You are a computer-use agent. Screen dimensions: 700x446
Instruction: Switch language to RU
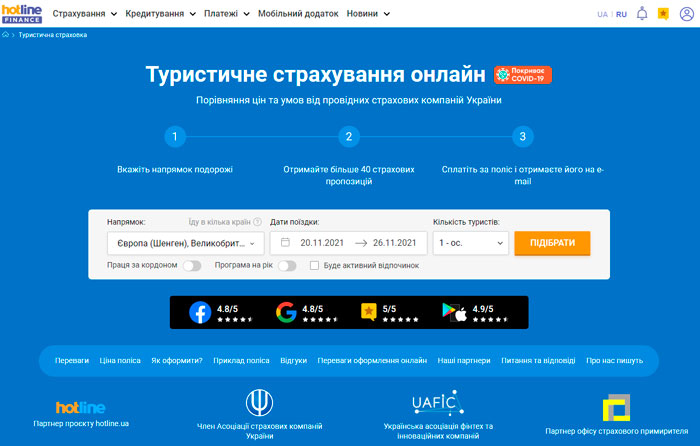pyautogui.click(x=621, y=14)
